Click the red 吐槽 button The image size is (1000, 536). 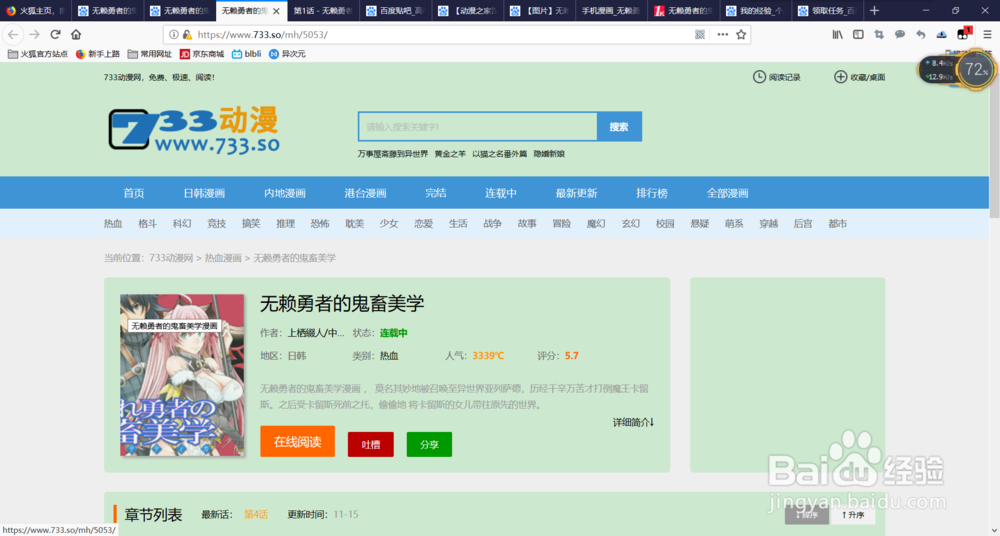click(371, 444)
